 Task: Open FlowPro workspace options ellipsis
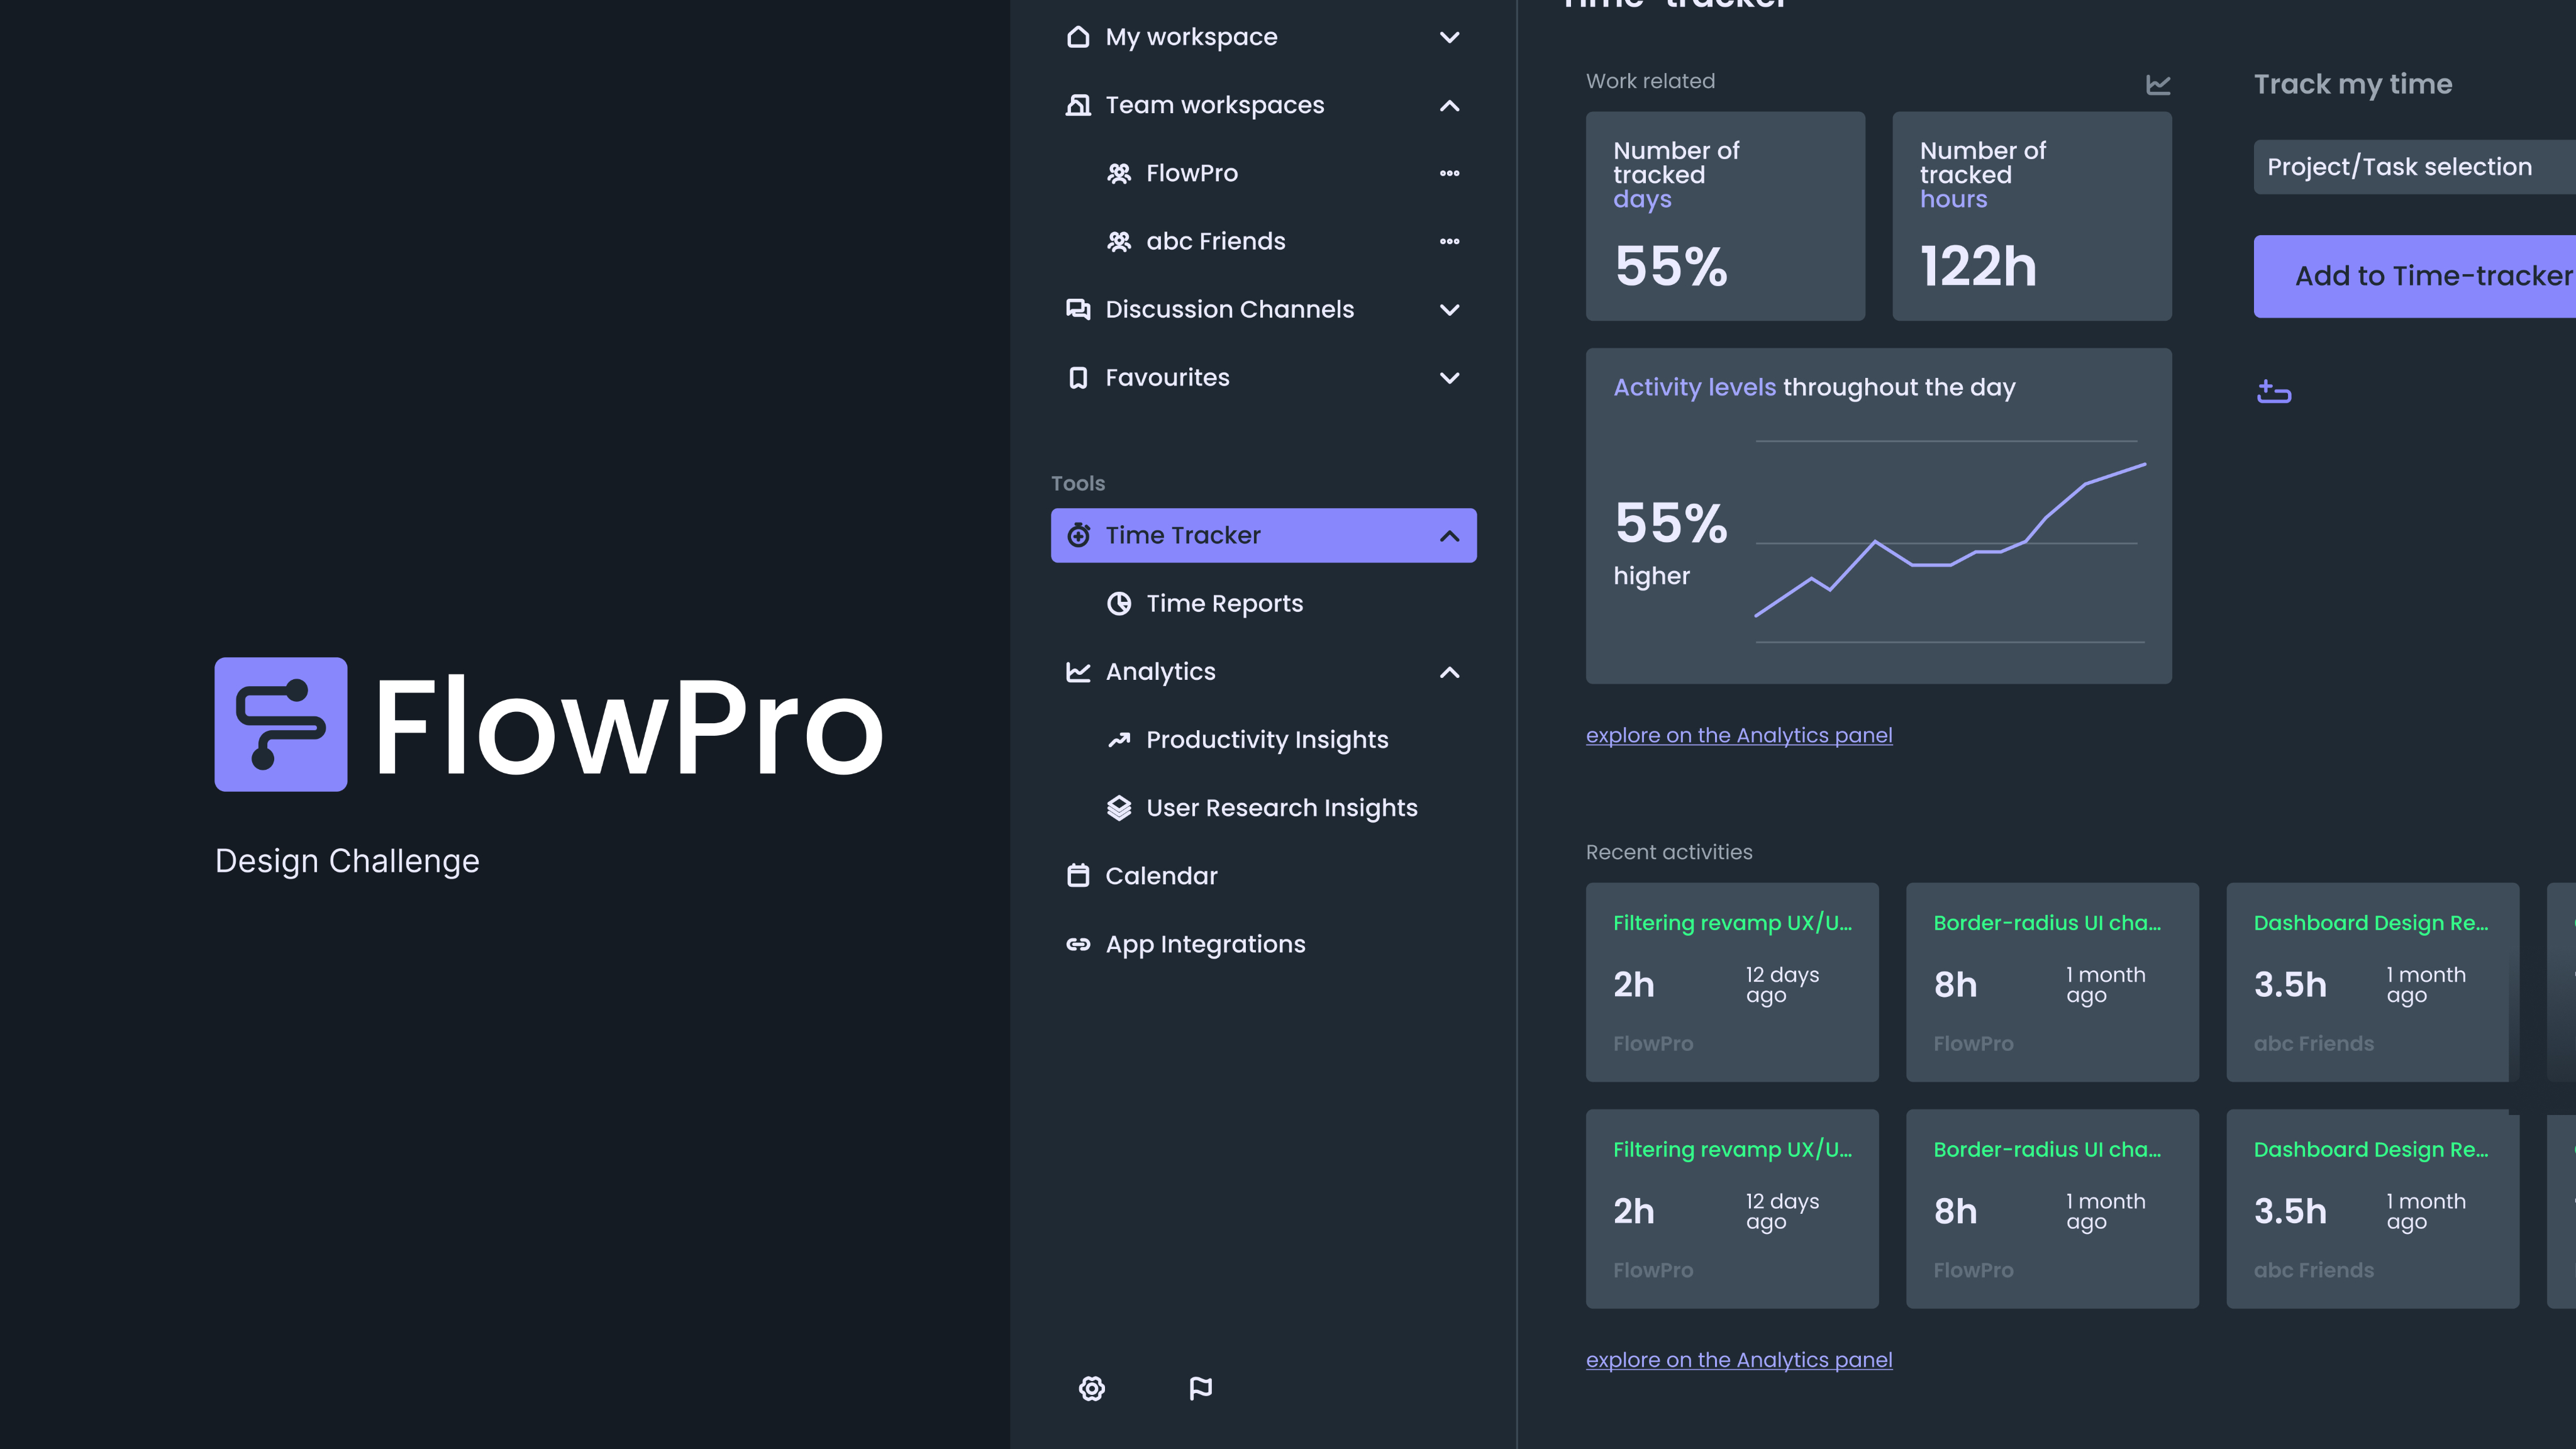pyautogui.click(x=1449, y=173)
